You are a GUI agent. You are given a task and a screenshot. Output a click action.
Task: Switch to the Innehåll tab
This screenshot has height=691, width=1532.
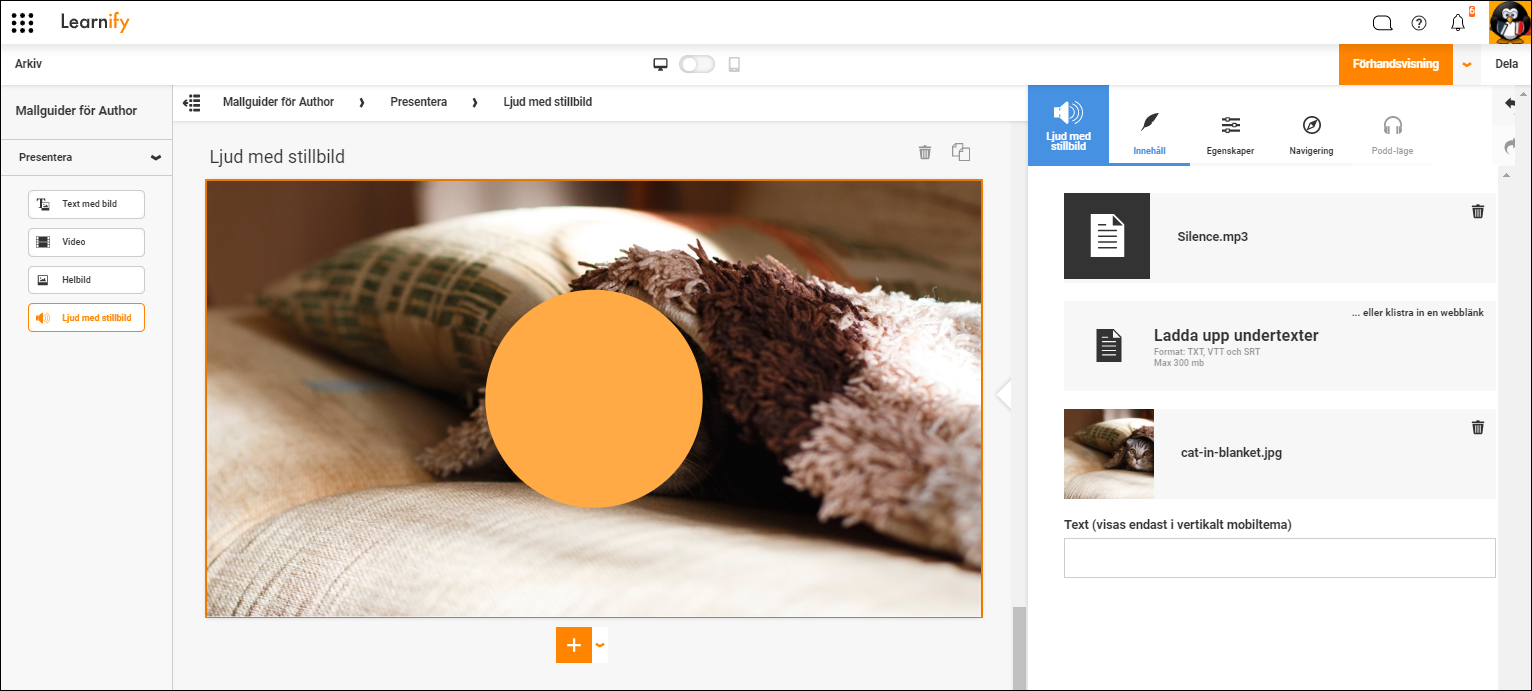click(1150, 134)
